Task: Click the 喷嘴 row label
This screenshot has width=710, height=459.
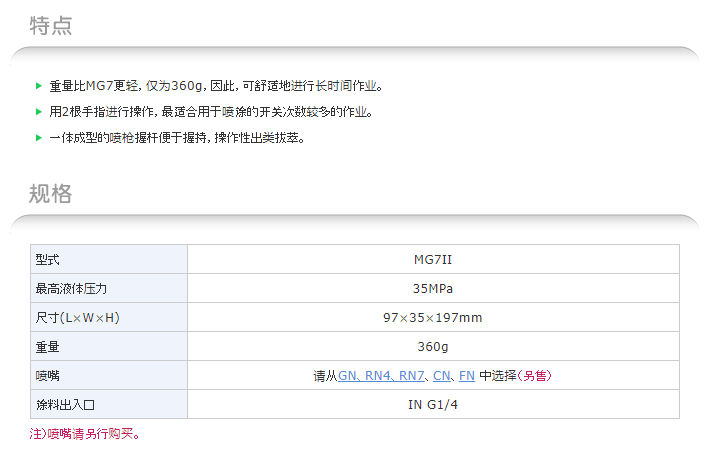Action: point(48,376)
